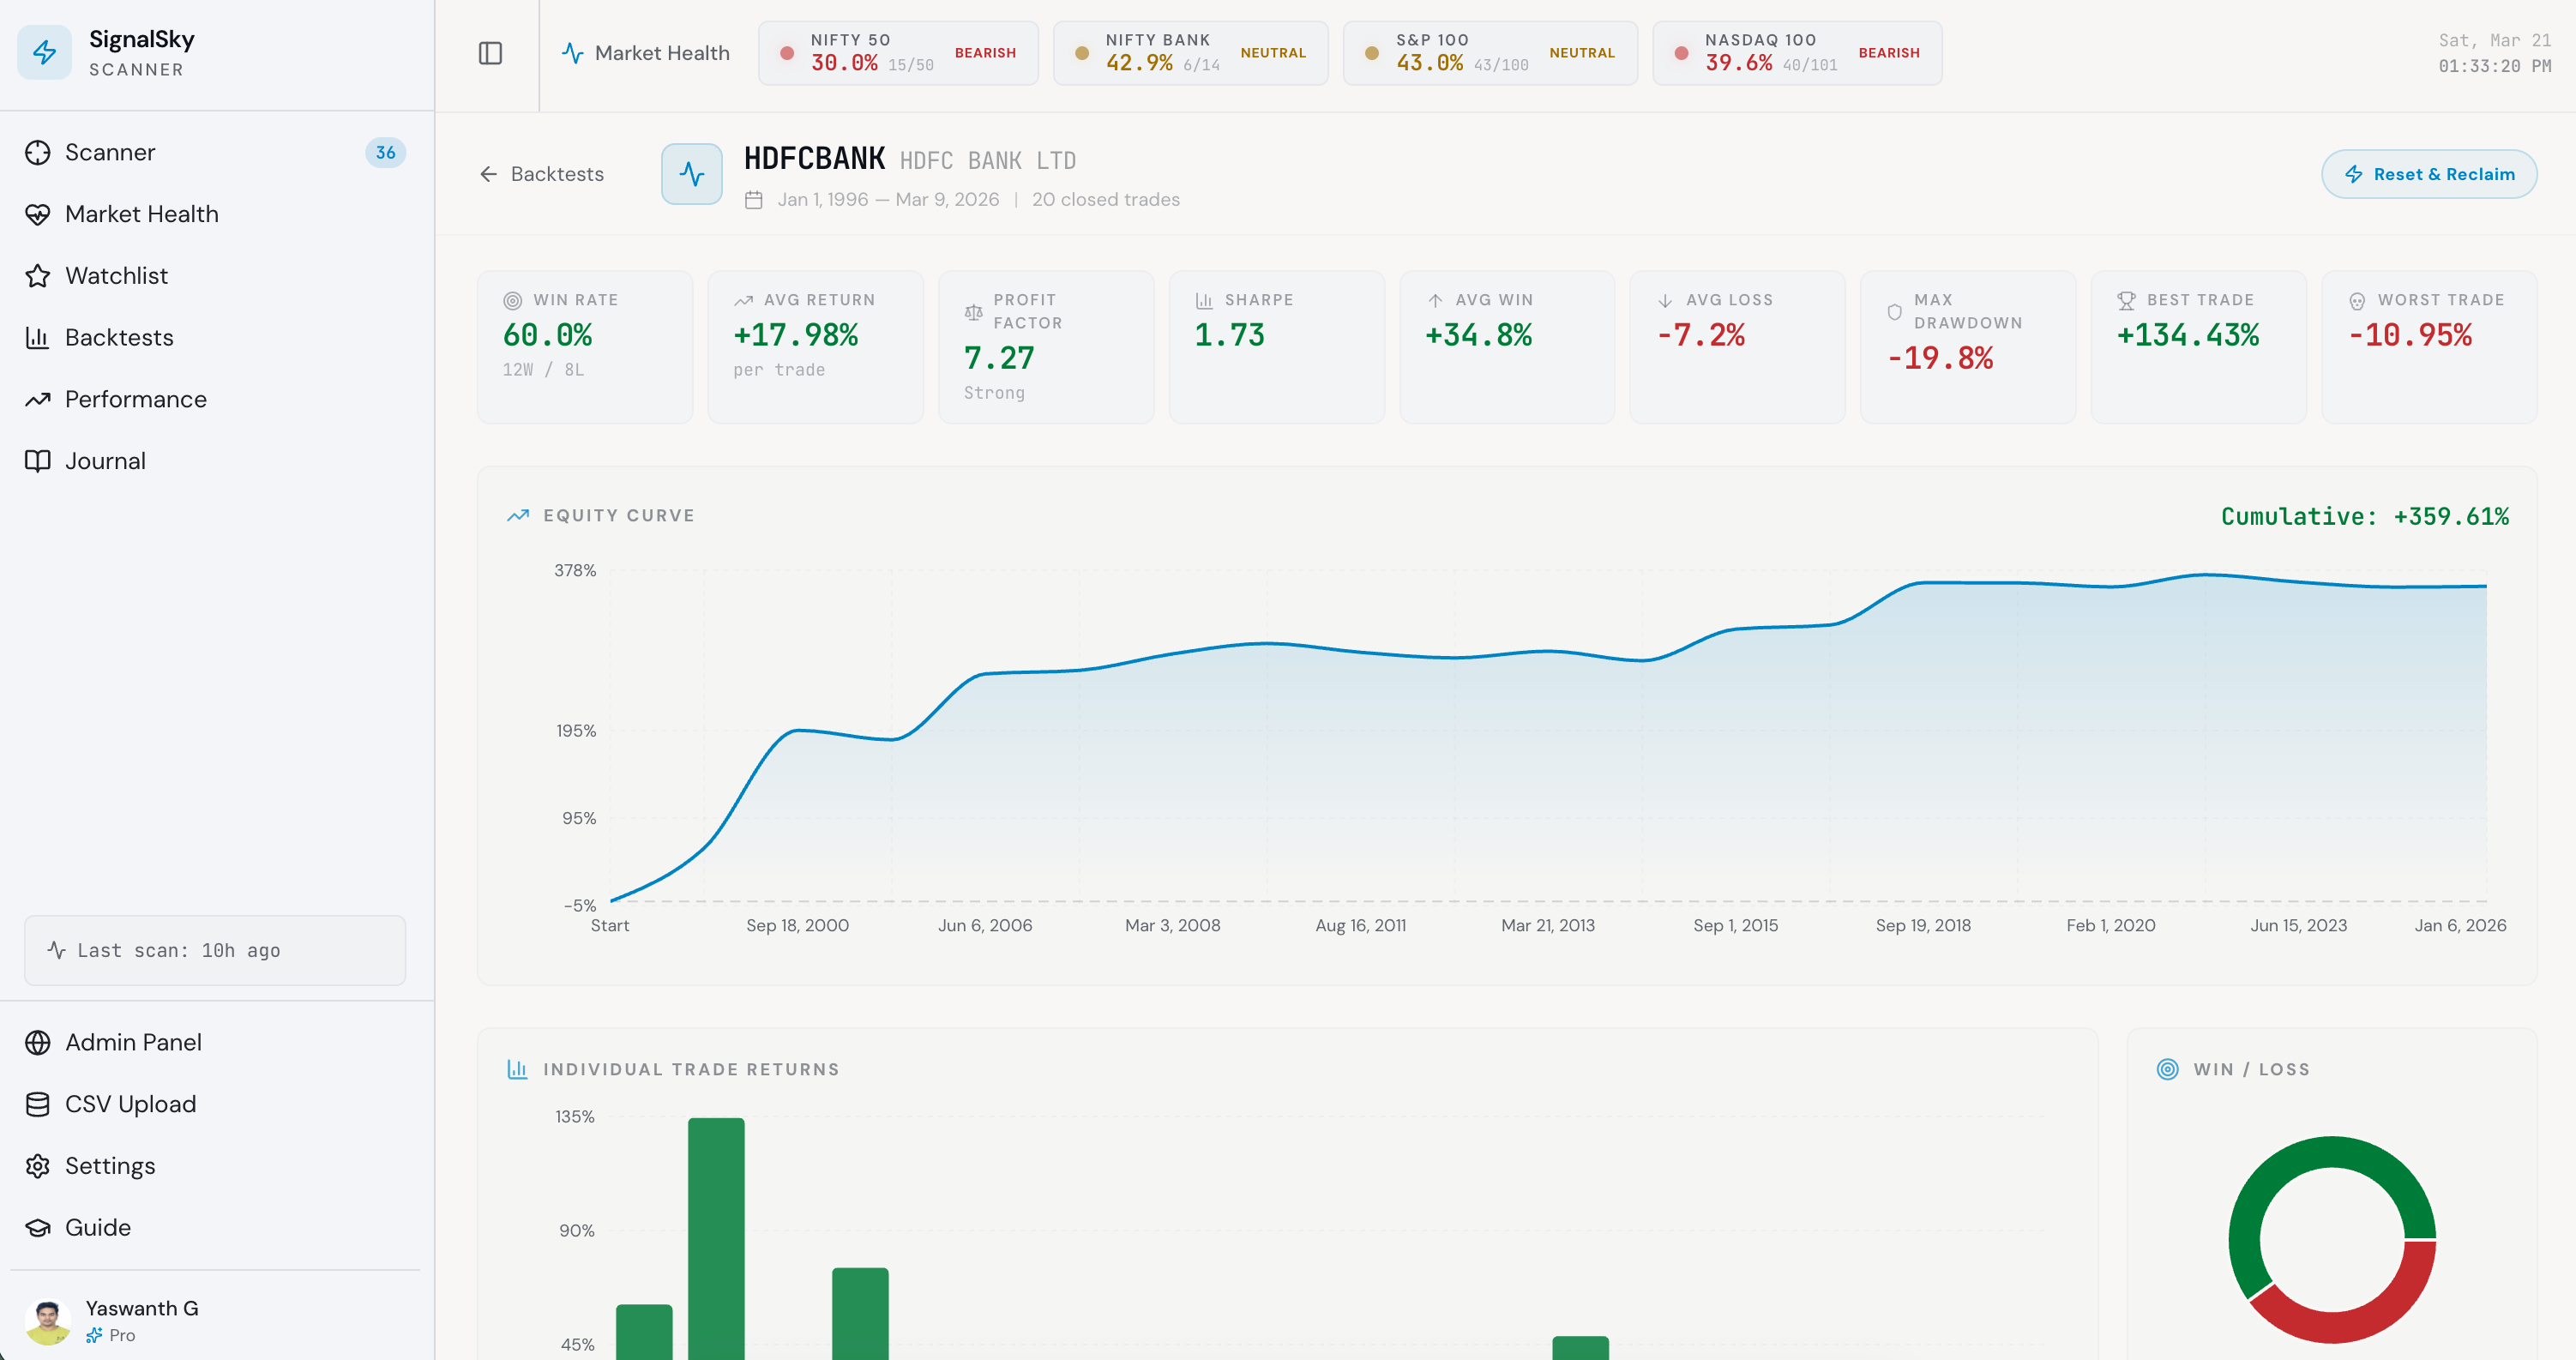The image size is (2576, 1360).
Task: Click the Win / Loss target icon
Action: coord(2167,1069)
